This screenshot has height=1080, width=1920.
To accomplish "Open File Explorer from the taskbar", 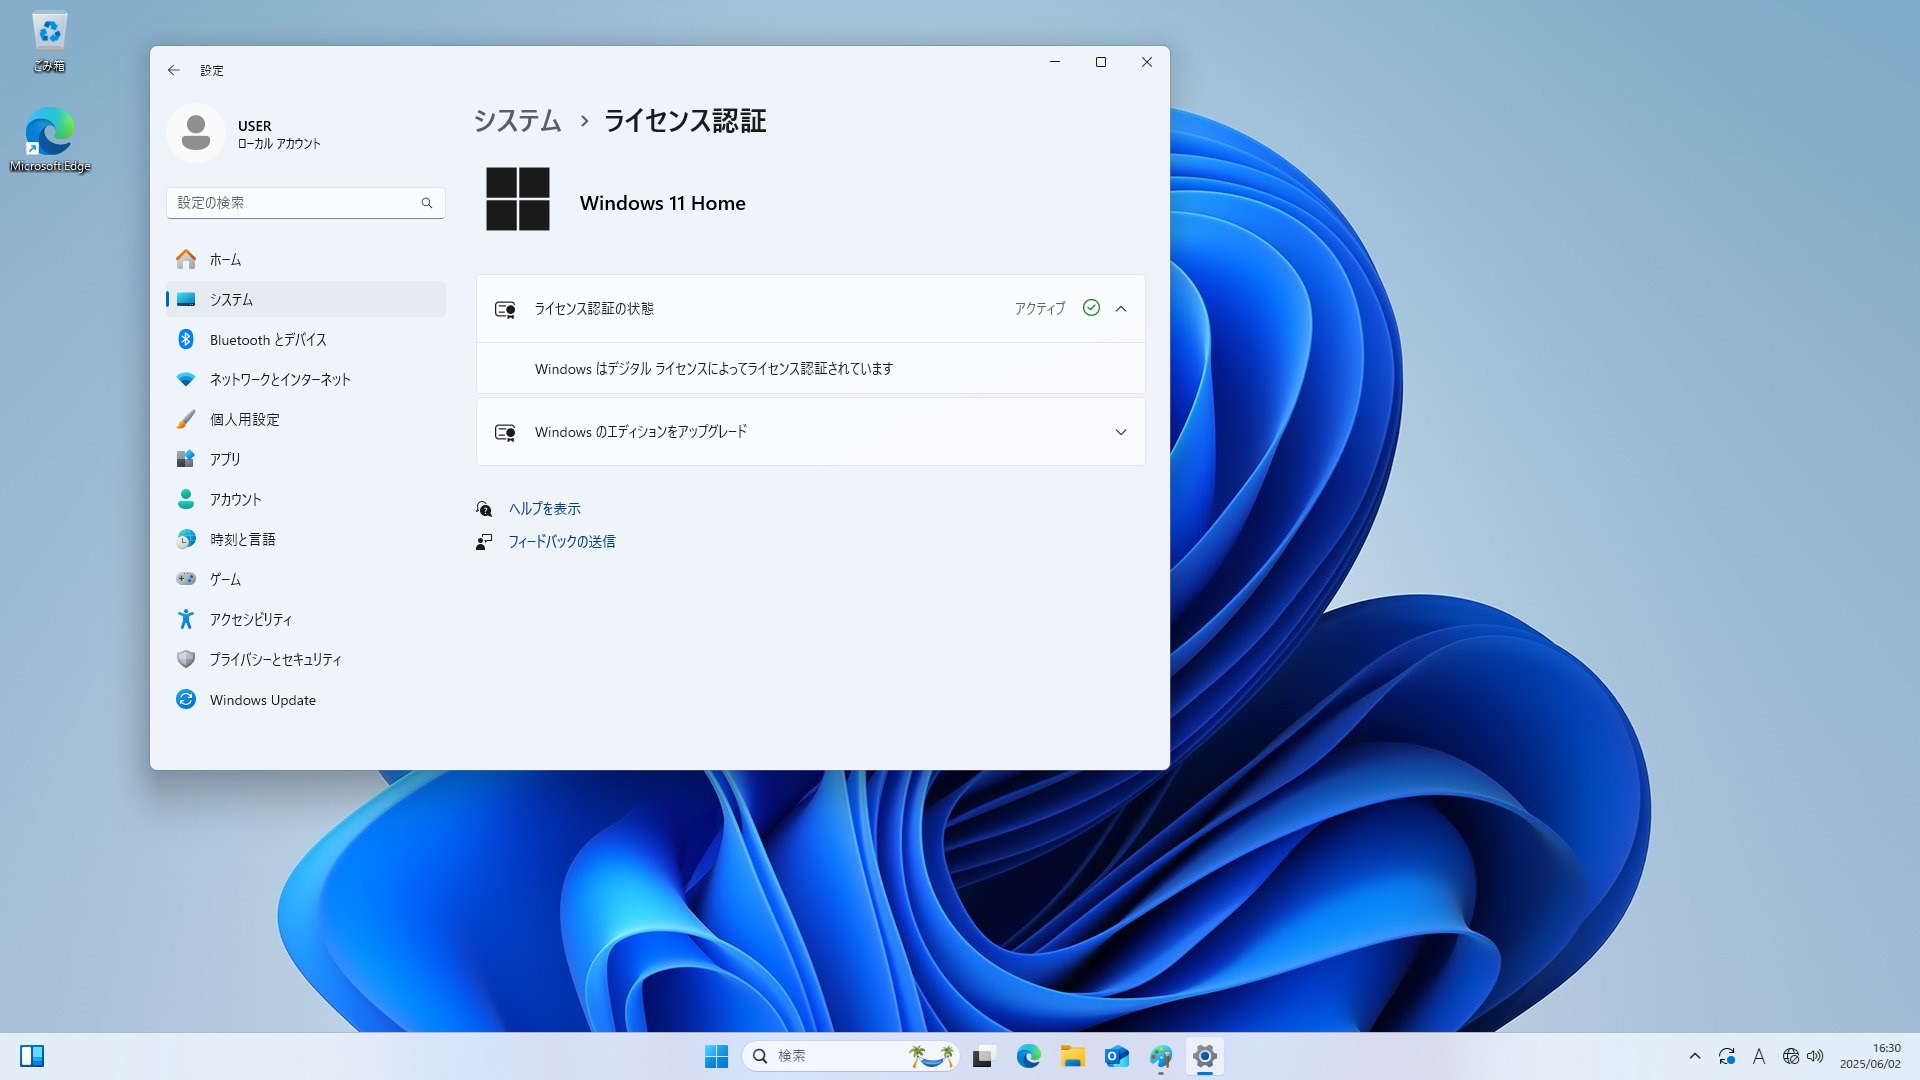I will pyautogui.click(x=1072, y=1056).
